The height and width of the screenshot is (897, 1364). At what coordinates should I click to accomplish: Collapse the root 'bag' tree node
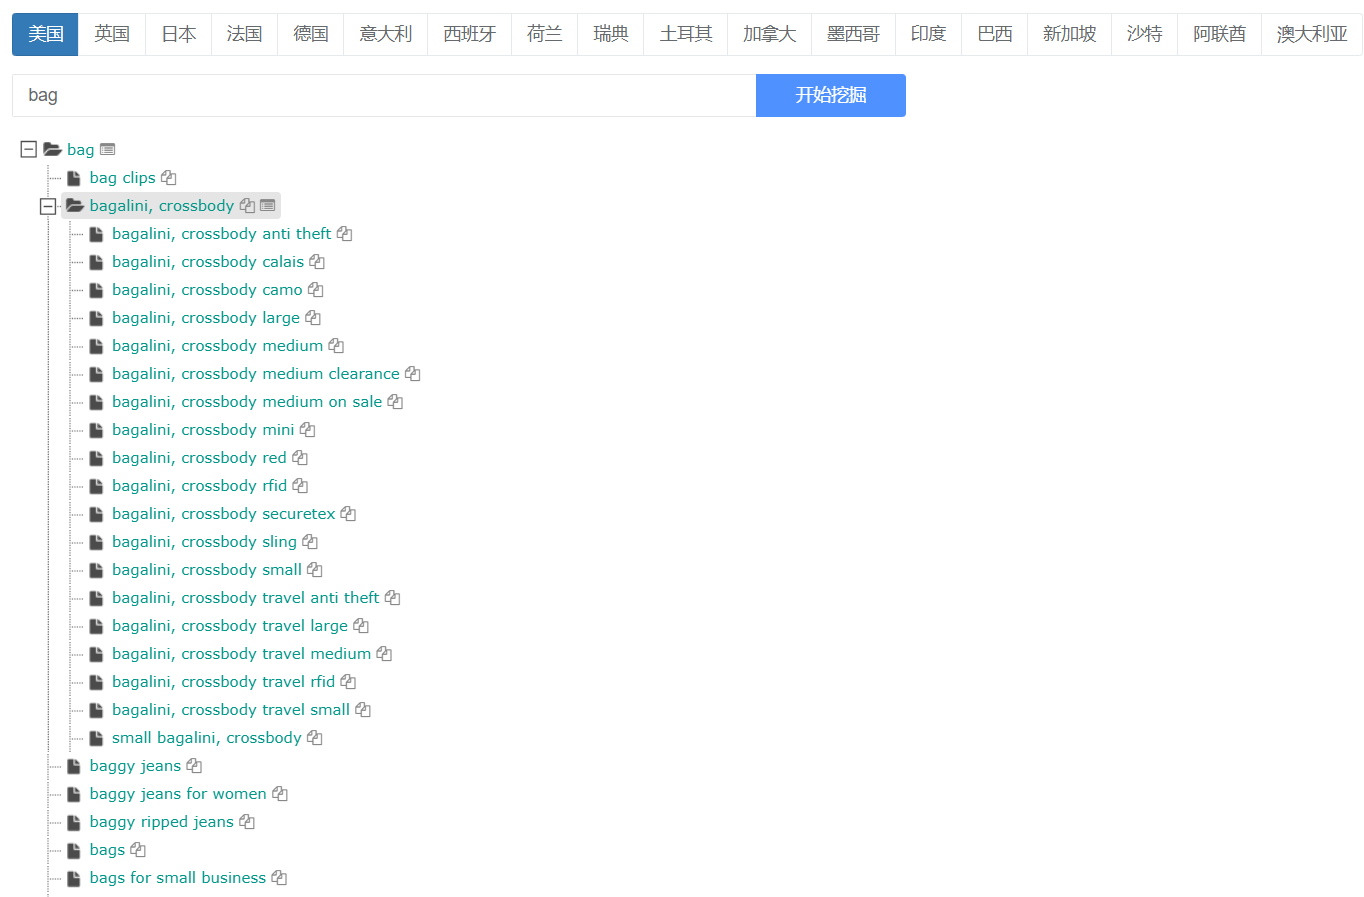click(29, 150)
